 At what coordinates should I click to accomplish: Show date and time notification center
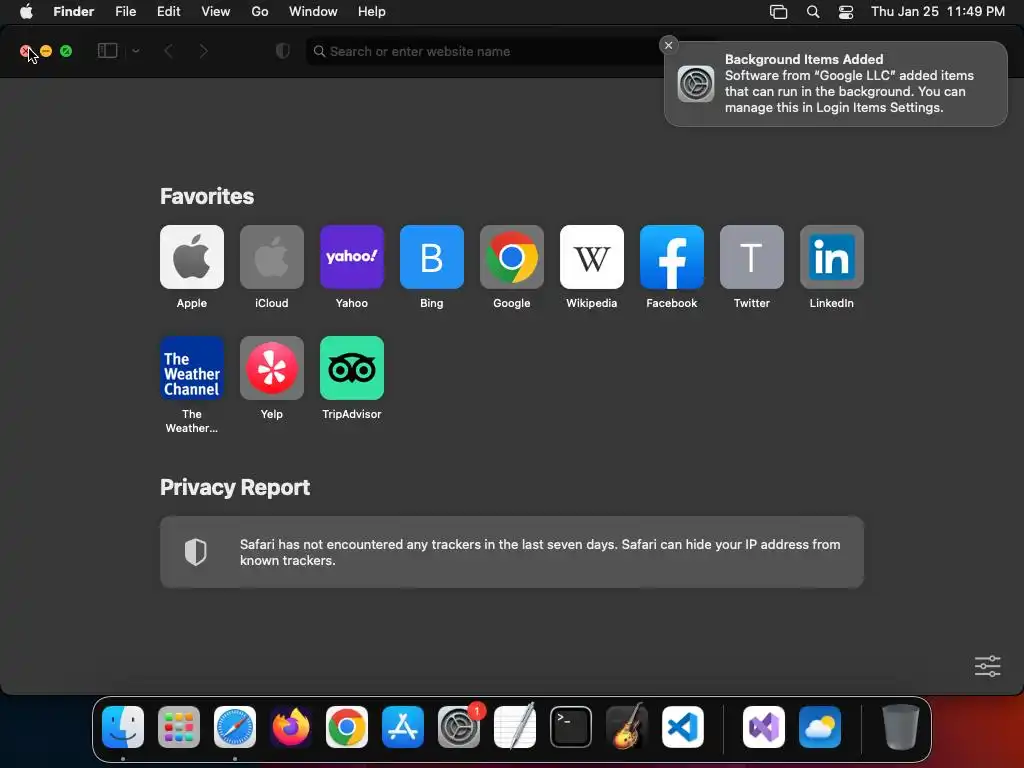pyautogui.click(x=938, y=12)
